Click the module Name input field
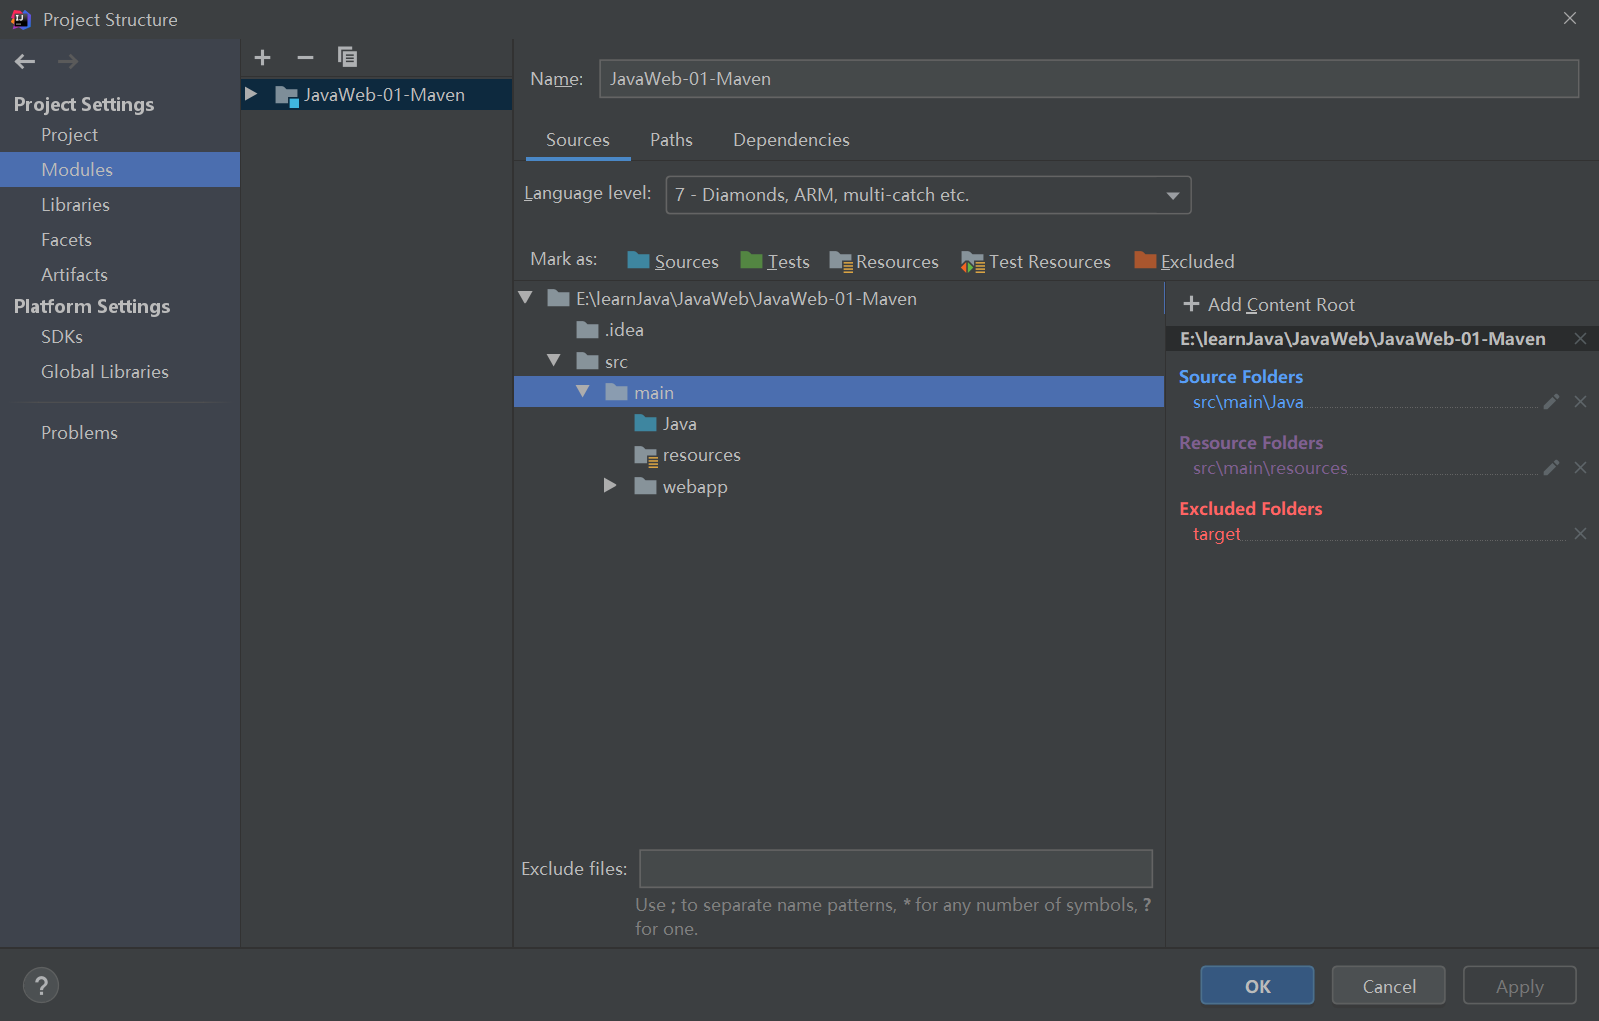This screenshot has width=1599, height=1021. click(1089, 79)
